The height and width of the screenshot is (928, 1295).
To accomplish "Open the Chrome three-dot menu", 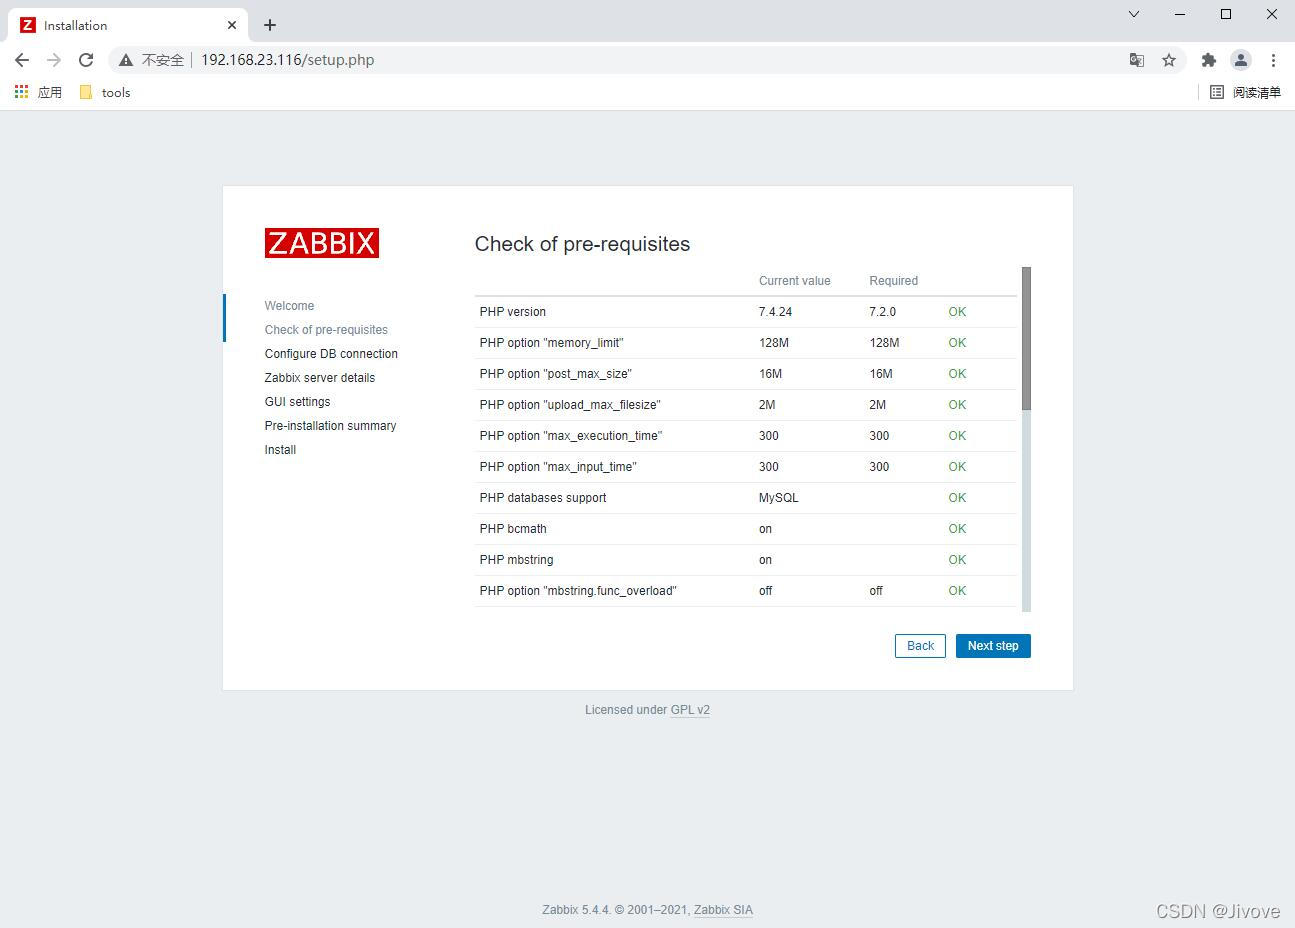I will tap(1273, 60).
